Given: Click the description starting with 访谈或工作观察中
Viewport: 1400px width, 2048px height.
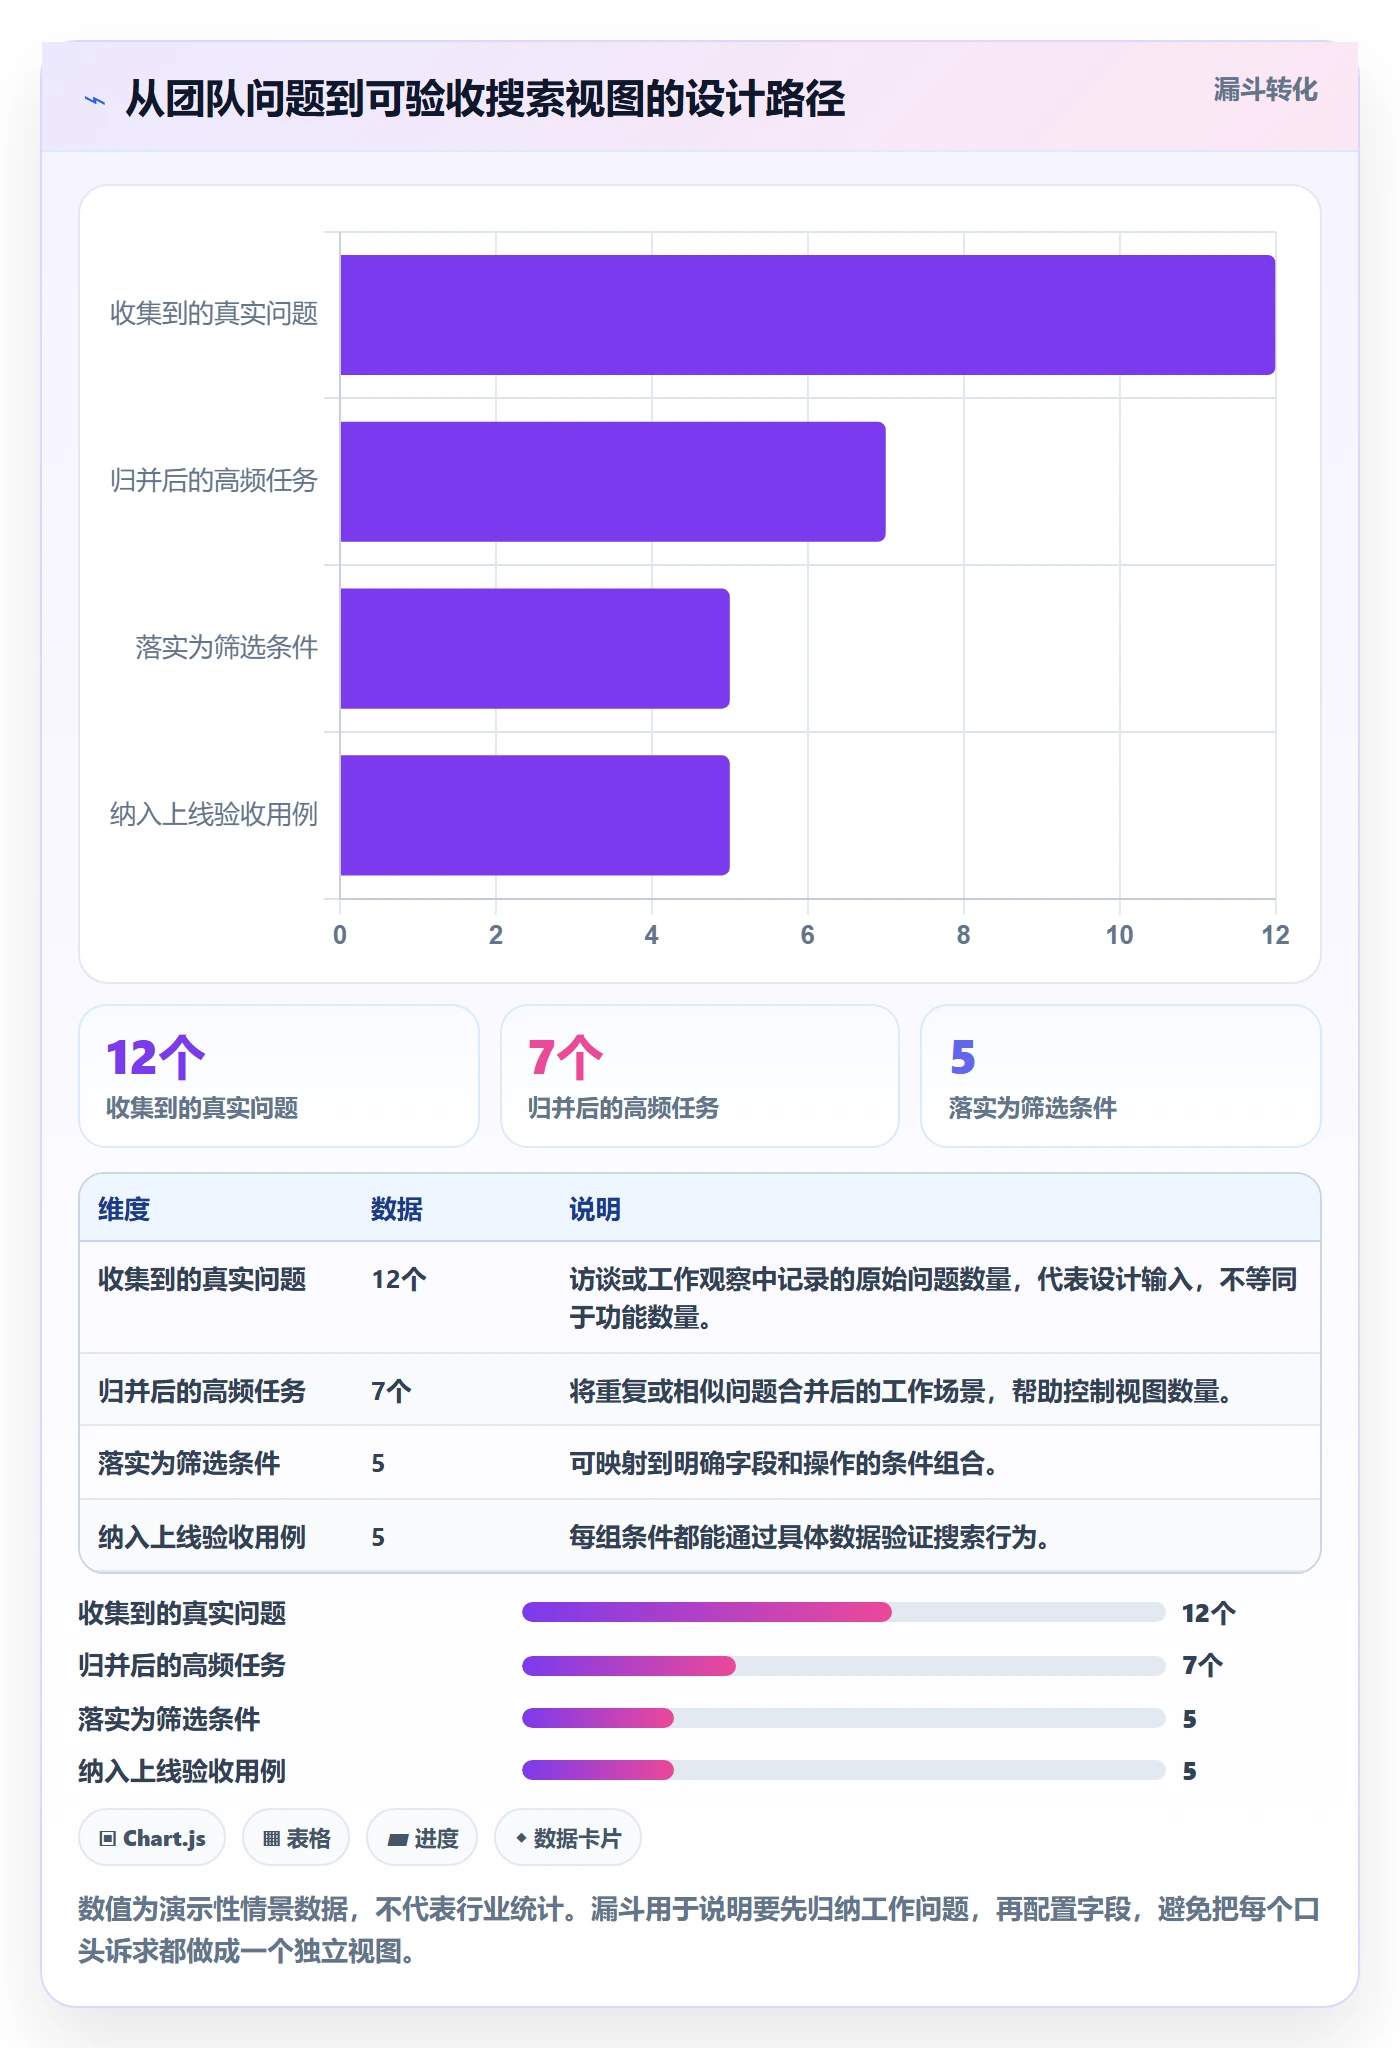Looking at the screenshot, I should click(x=933, y=1298).
